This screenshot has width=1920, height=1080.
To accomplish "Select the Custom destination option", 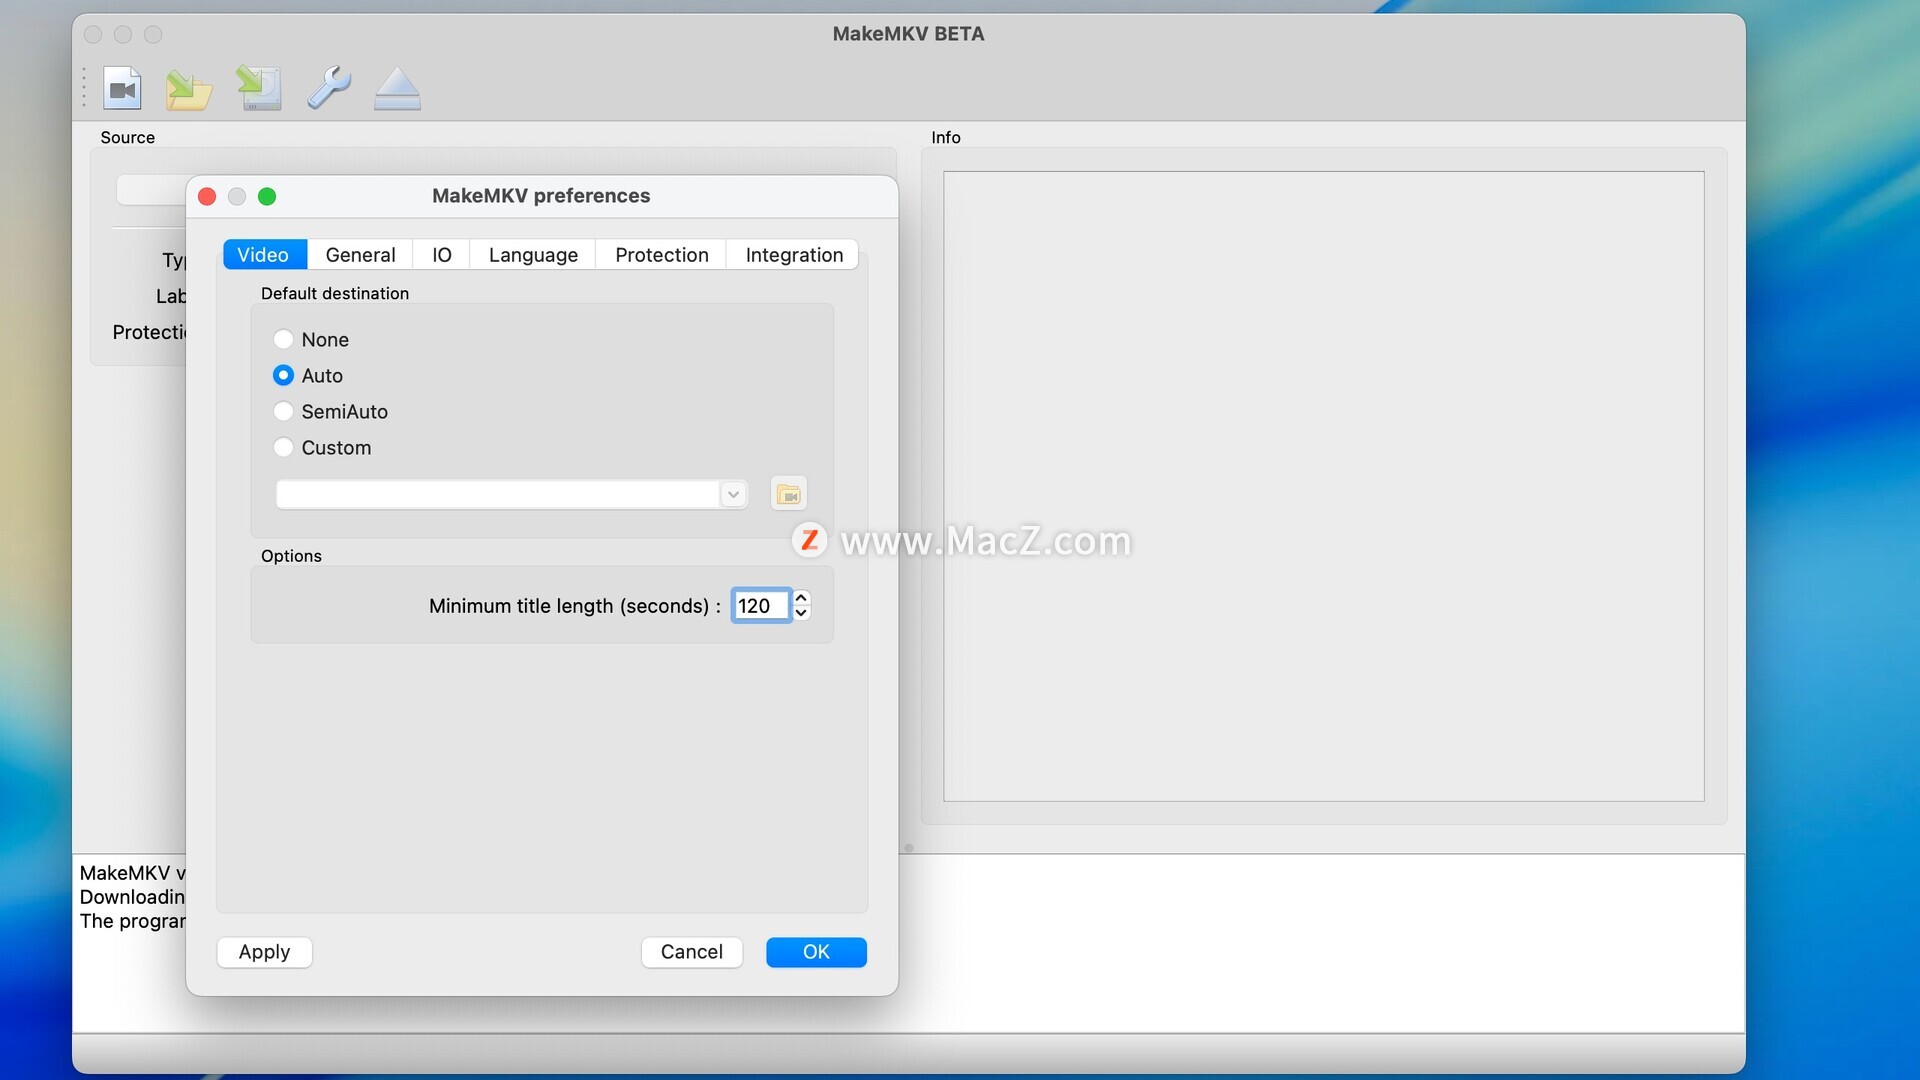I will point(284,448).
